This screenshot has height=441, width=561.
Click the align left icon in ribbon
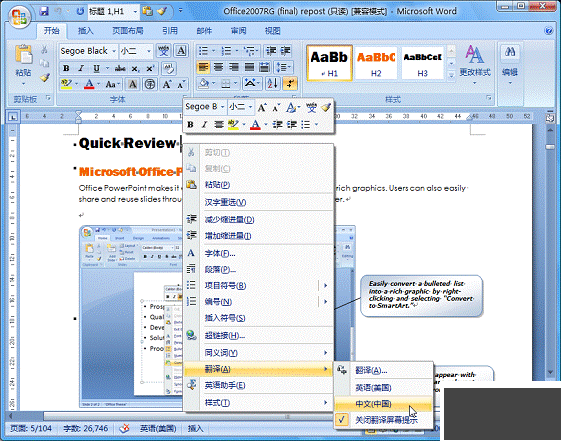click(x=203, y=67)
